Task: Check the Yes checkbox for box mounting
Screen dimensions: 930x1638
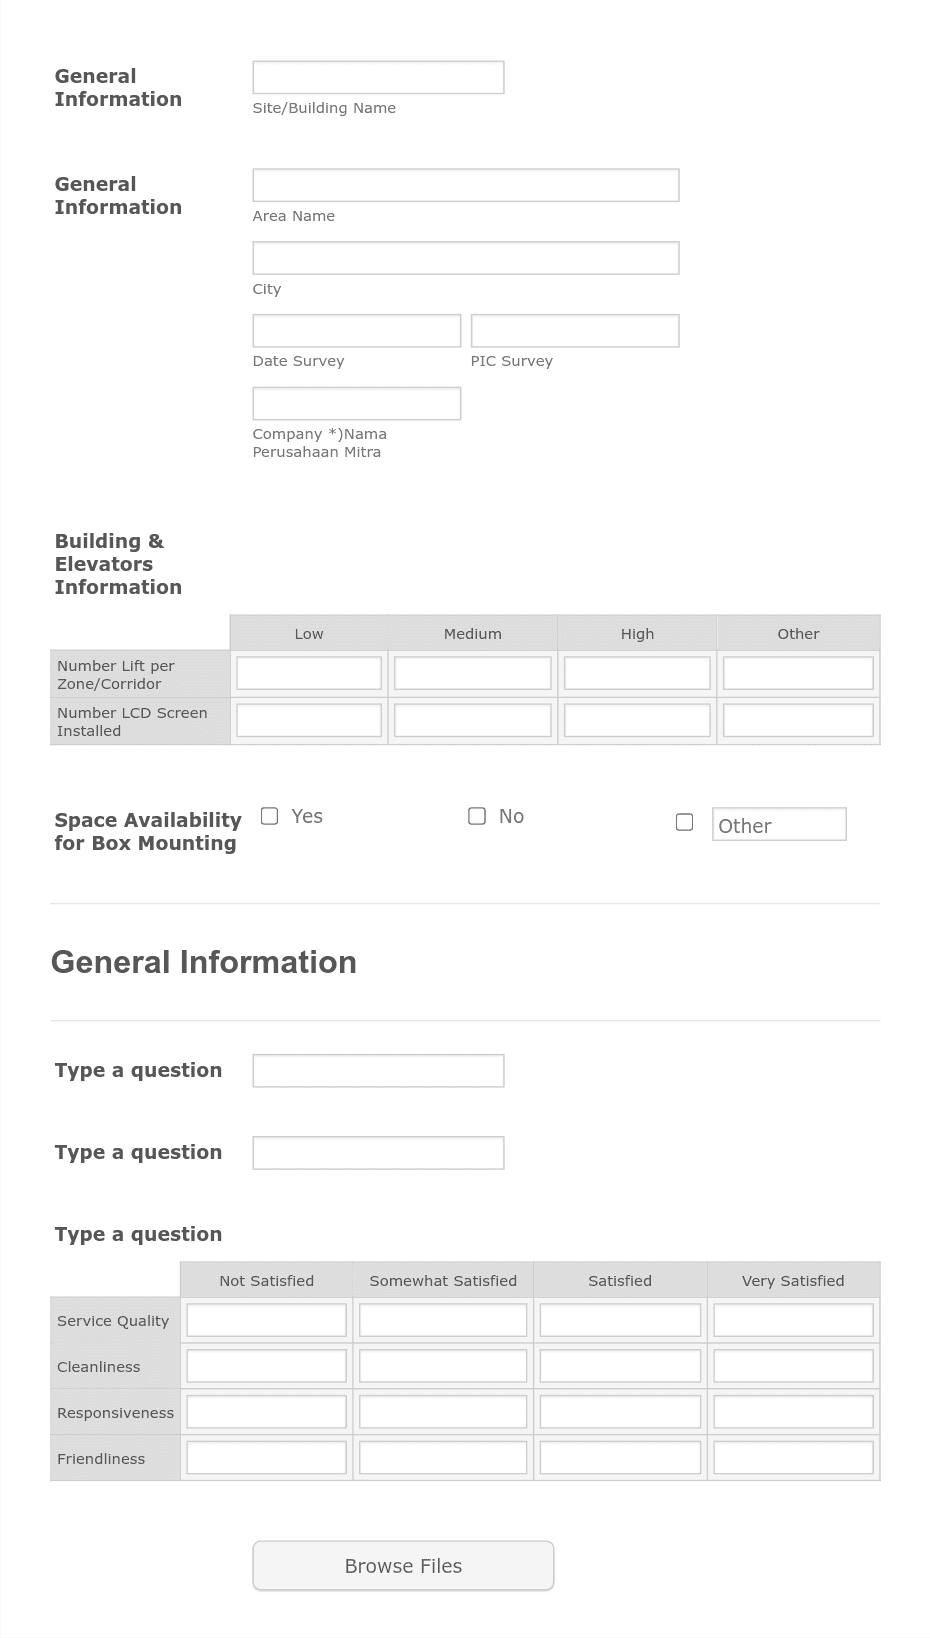Action: click(268, 816)
